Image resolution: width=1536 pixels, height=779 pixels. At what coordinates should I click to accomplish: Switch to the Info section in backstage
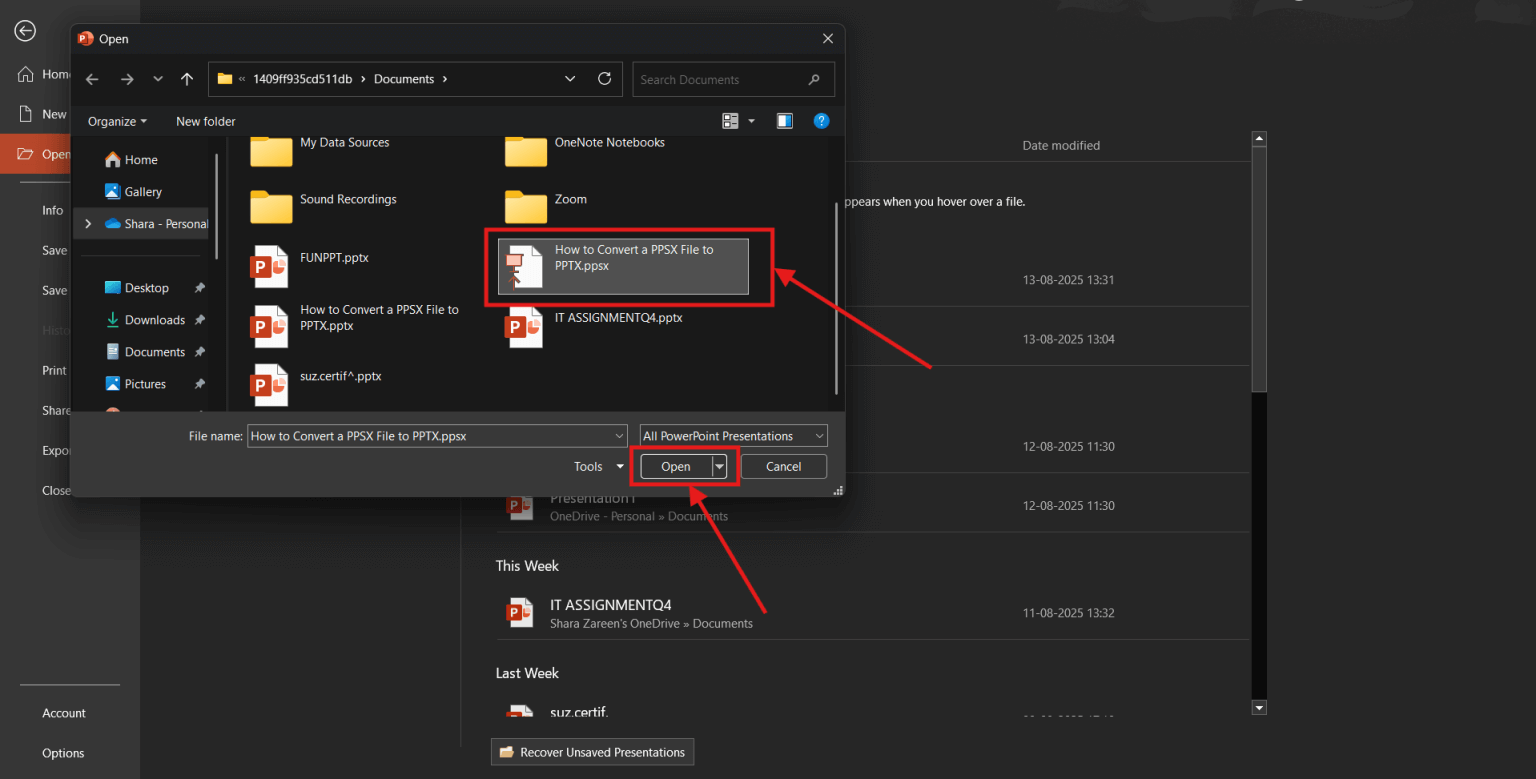click(x=52, y=210)
